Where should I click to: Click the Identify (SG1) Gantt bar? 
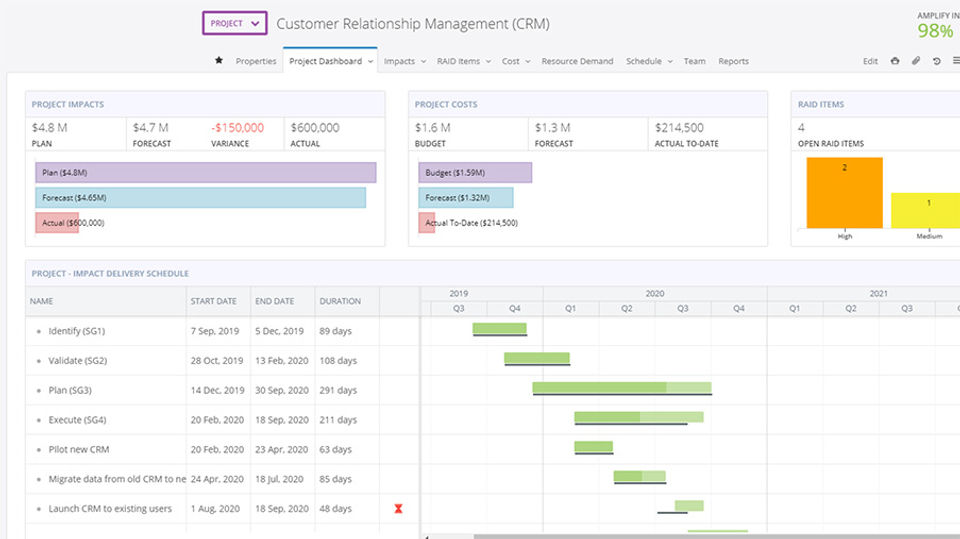[x=500, y=328]
